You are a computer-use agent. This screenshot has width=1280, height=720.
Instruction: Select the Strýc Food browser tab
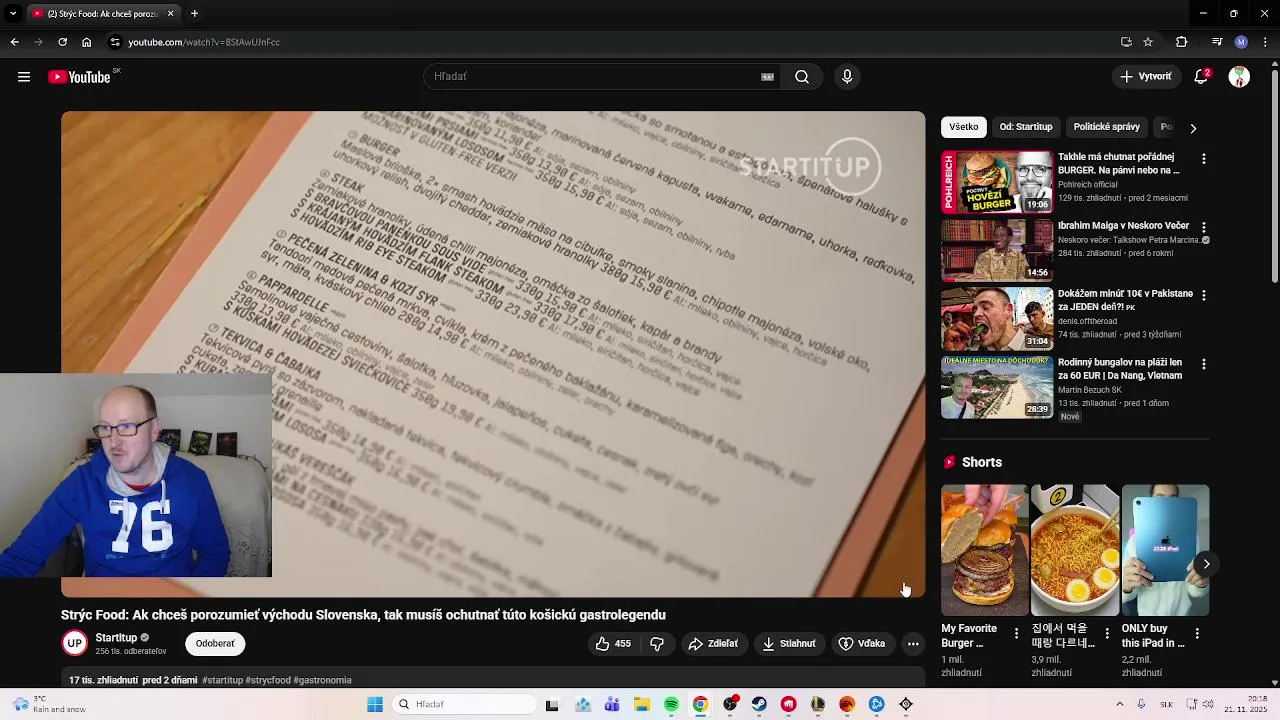tap(103, 14)
